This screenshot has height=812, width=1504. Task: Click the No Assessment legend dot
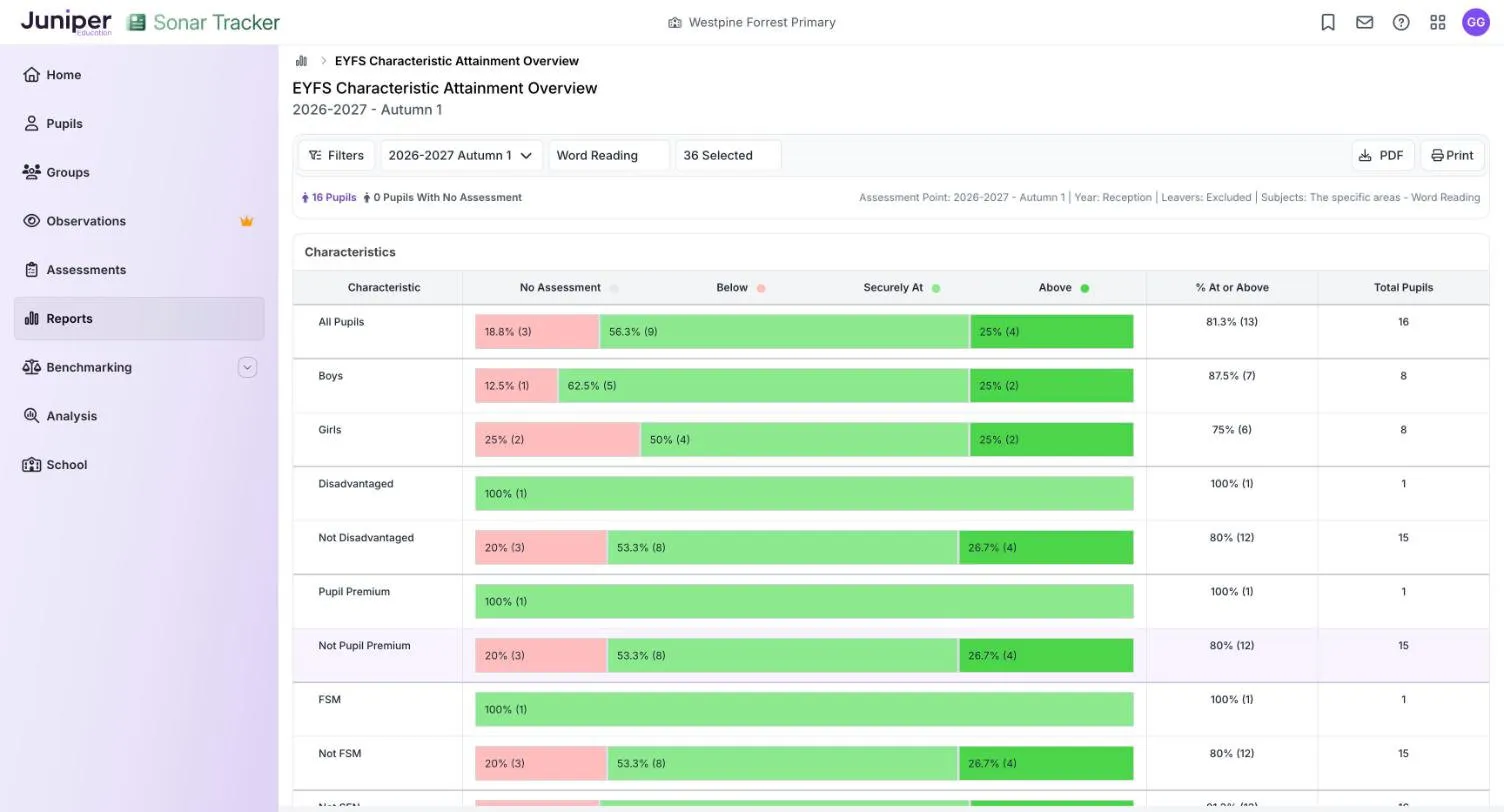pos(614,288)
